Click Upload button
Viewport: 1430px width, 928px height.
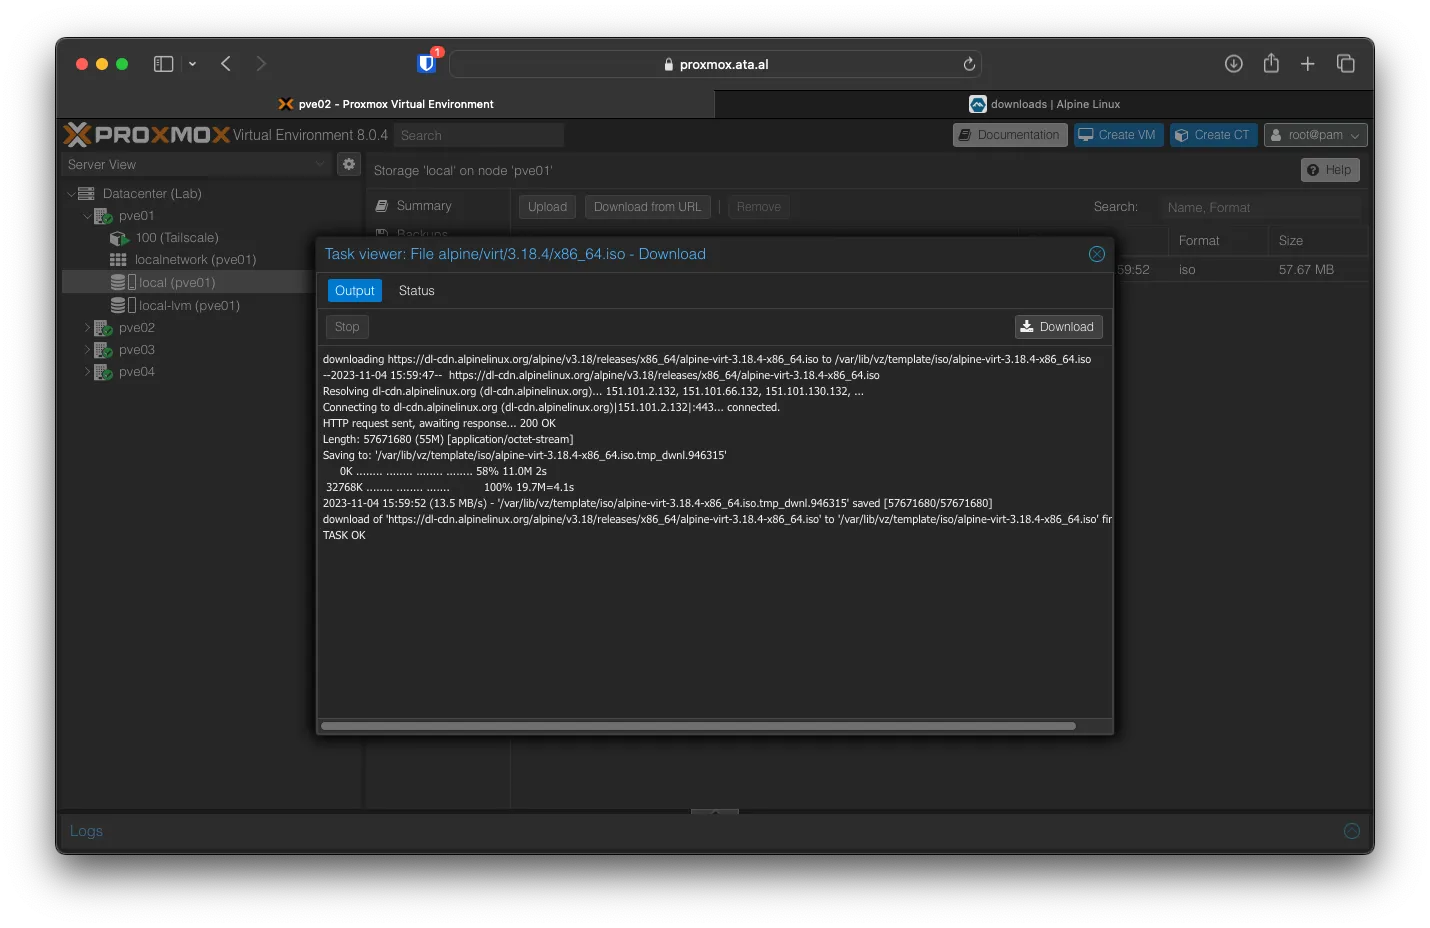[547, 207]
